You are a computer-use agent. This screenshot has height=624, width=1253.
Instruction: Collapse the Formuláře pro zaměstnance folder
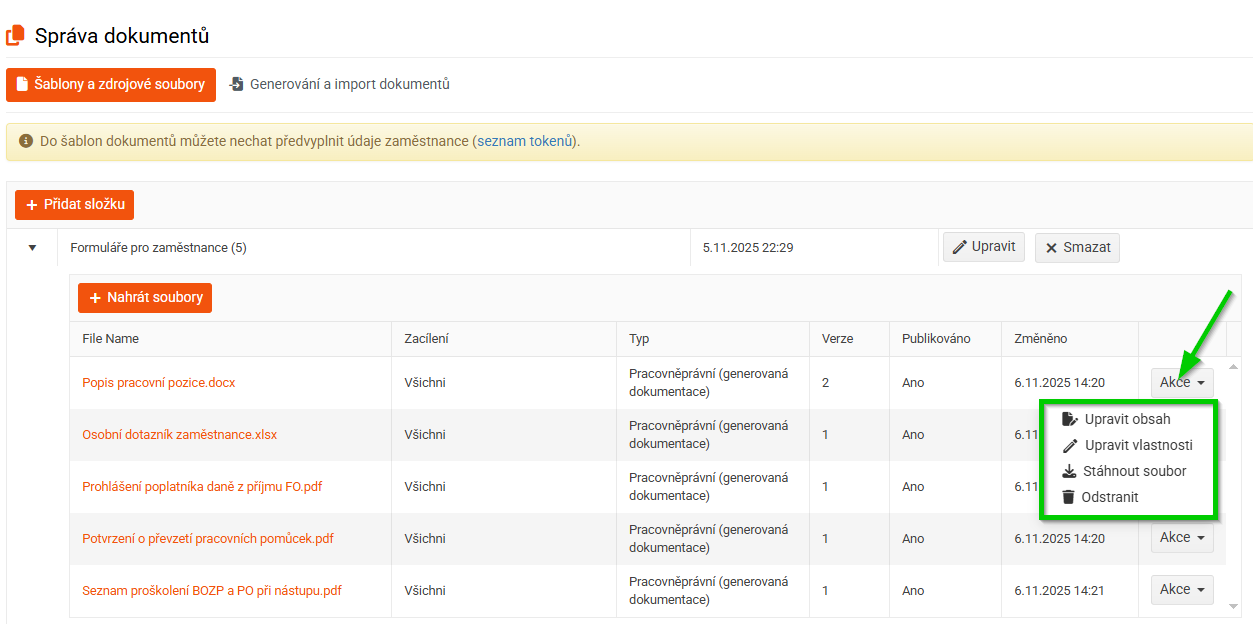click(32, 248)
